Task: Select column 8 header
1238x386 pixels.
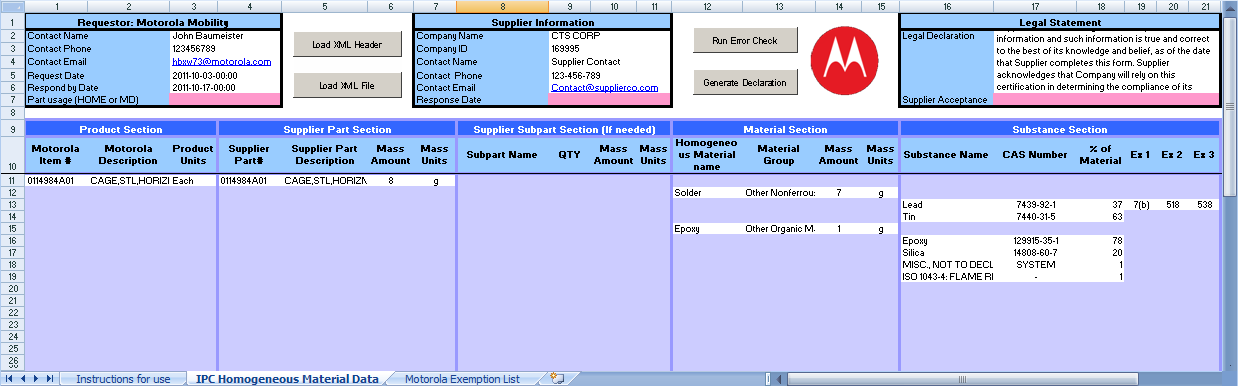Action: pos(502,6)
